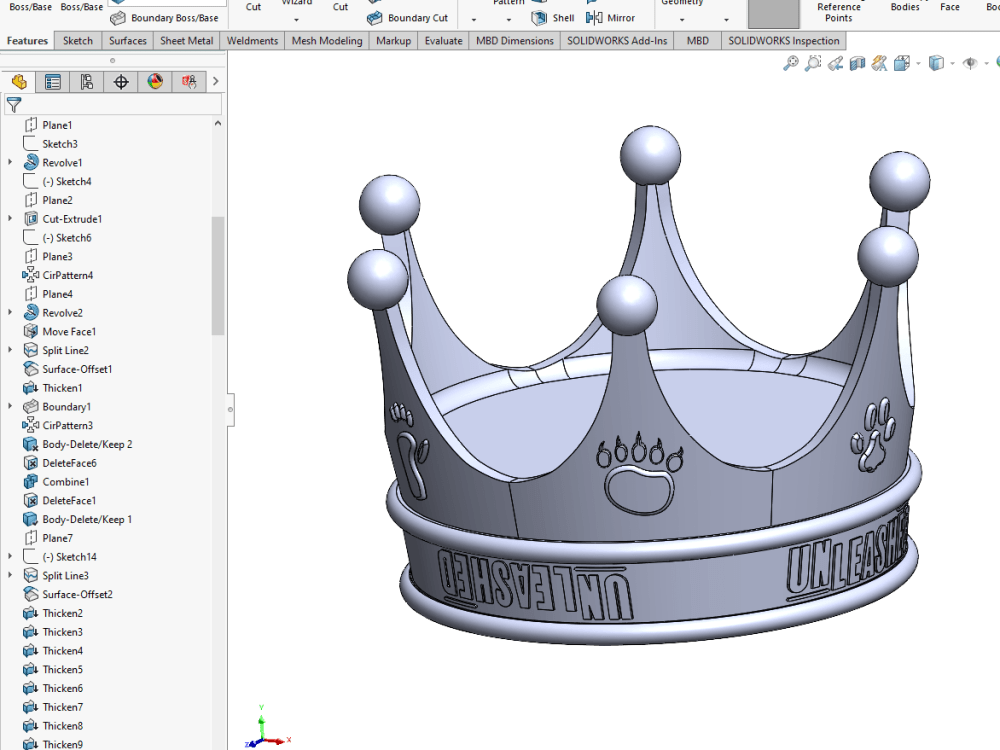Open the Hide/Show Items dropdown arrow

click(986, 63)
